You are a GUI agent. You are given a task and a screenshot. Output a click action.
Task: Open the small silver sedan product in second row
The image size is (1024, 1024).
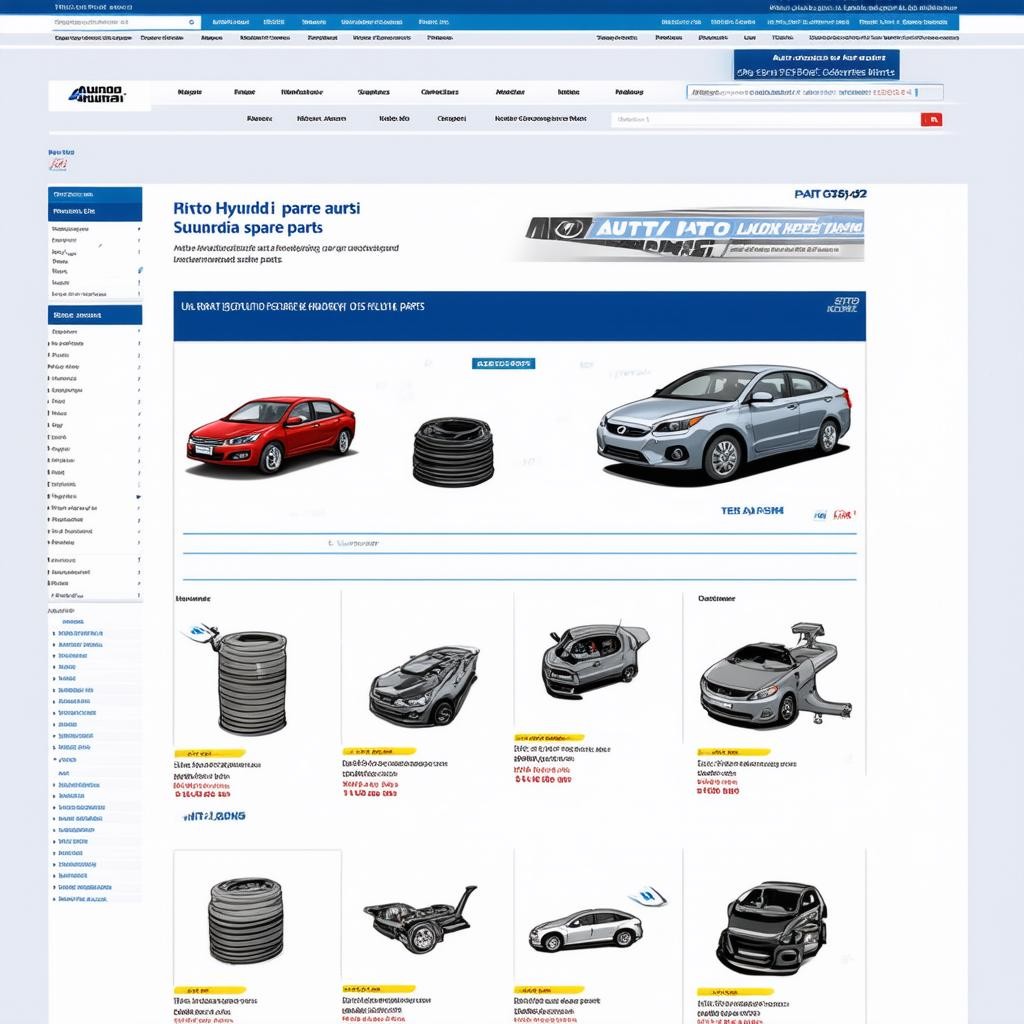[x=586, y=930]
